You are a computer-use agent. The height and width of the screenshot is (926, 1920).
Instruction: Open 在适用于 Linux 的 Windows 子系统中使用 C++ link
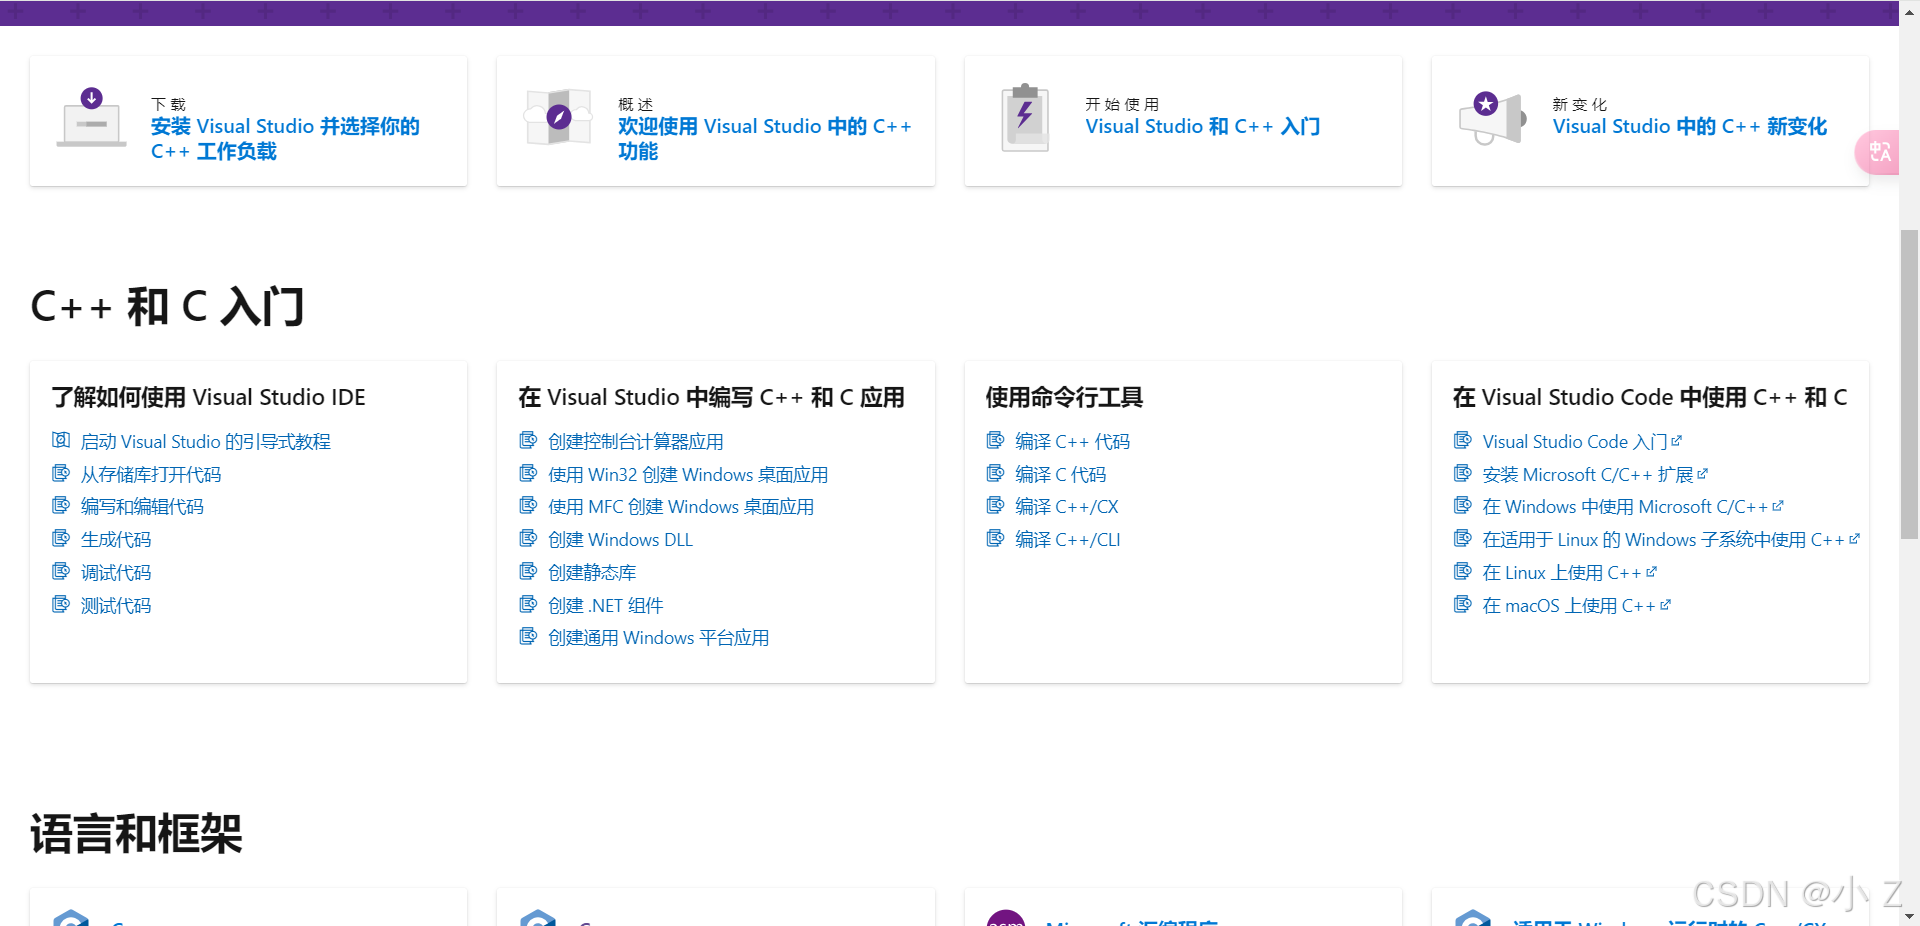coord(1671,539)
